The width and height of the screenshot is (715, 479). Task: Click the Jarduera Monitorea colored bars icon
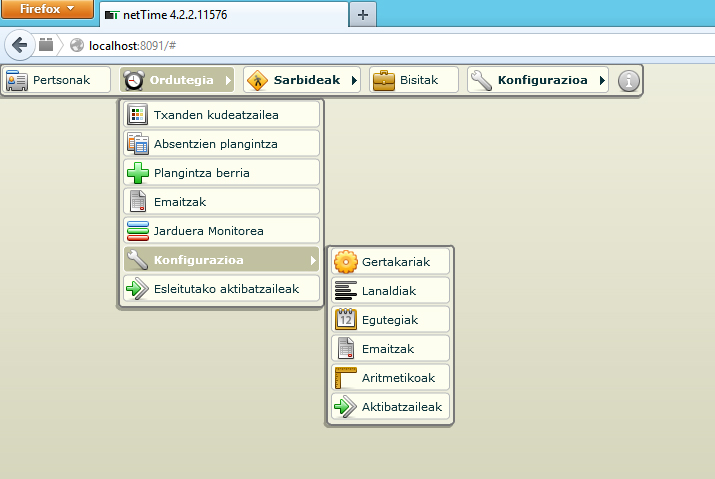click(x=137, y=231)
